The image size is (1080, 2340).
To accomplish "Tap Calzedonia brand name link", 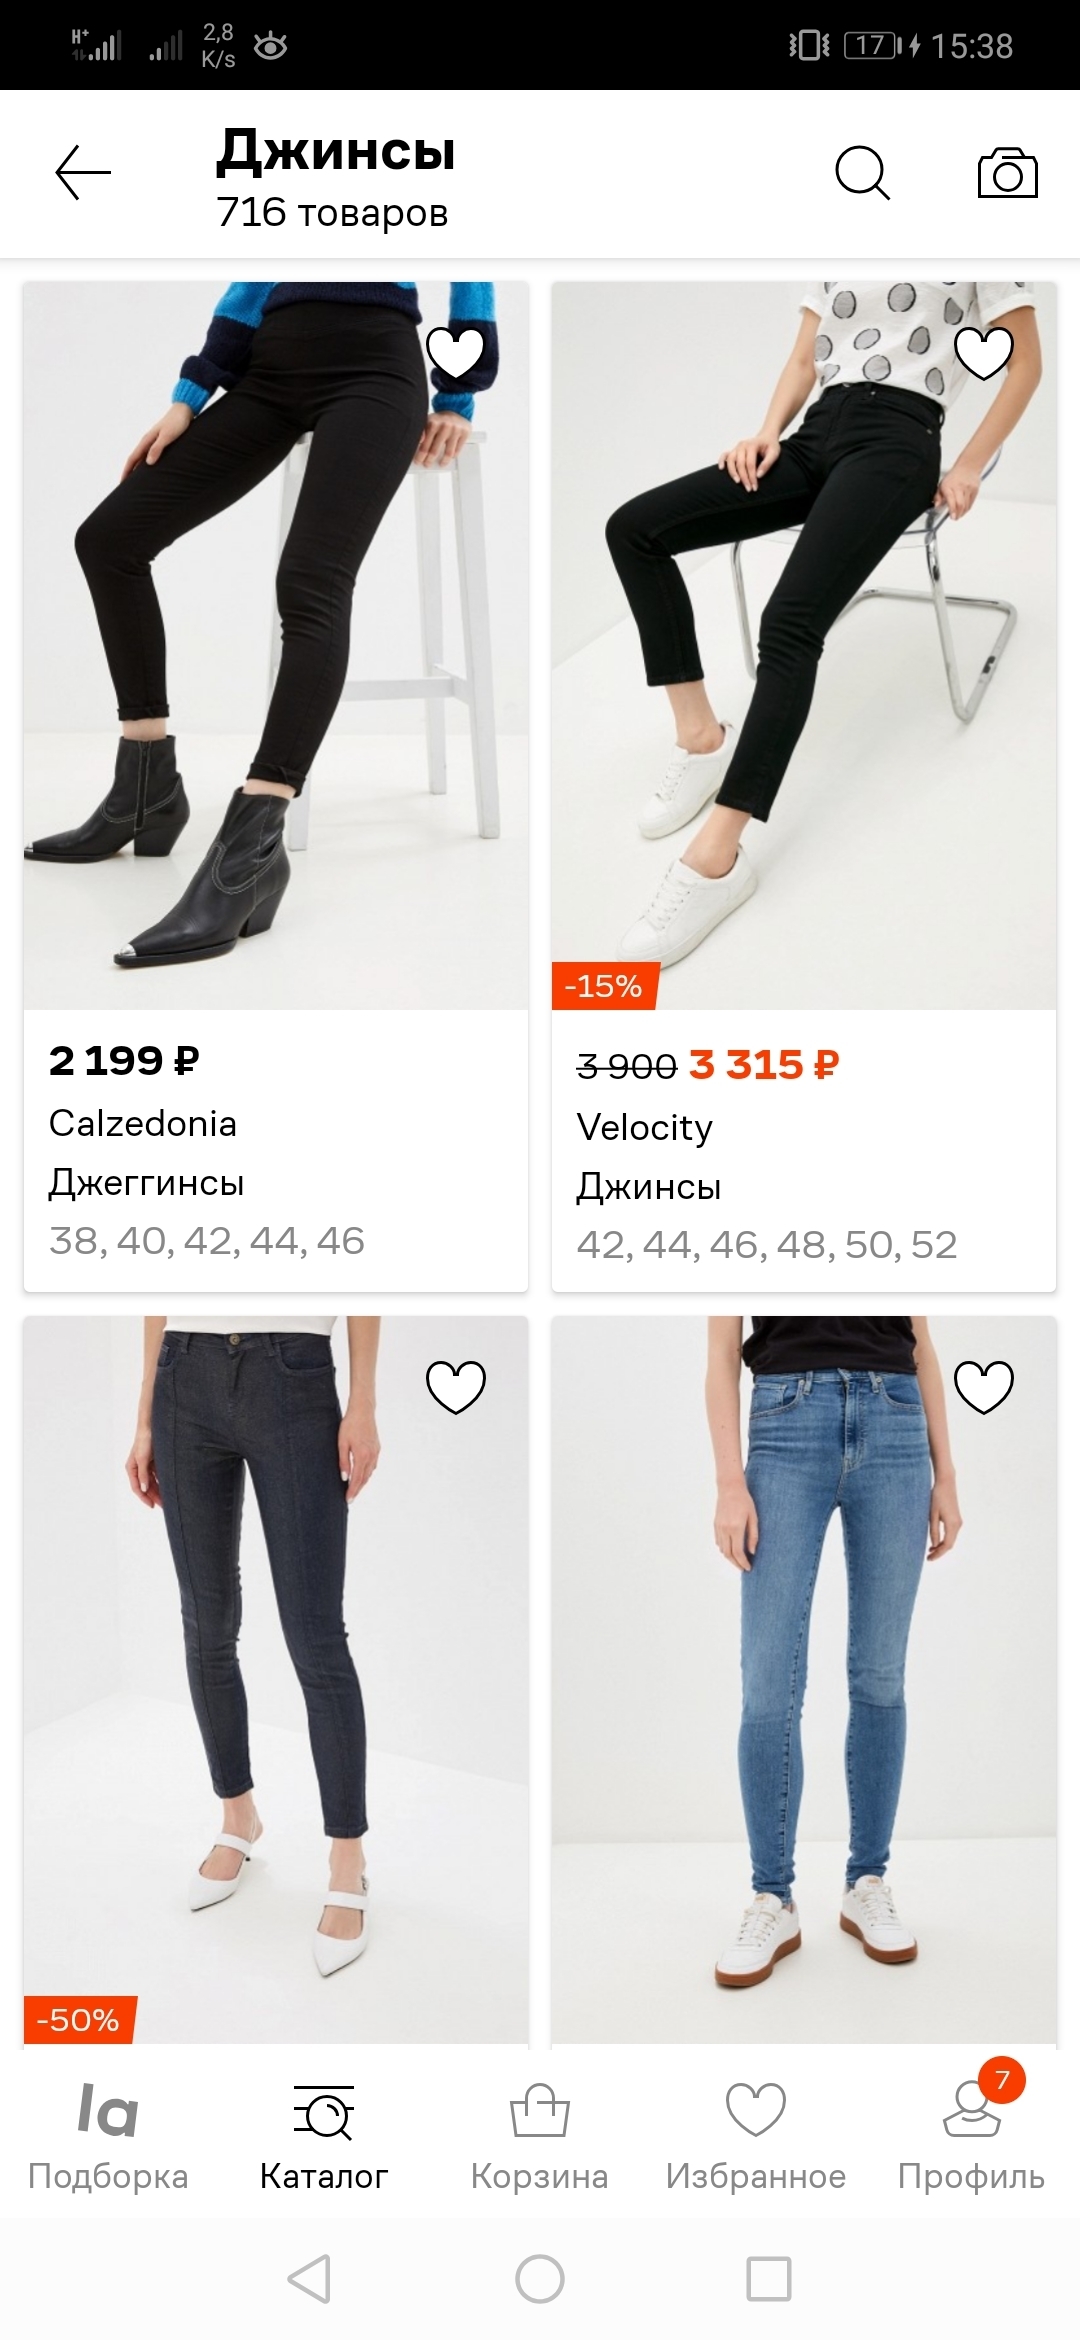I will tap(143, 1124).
